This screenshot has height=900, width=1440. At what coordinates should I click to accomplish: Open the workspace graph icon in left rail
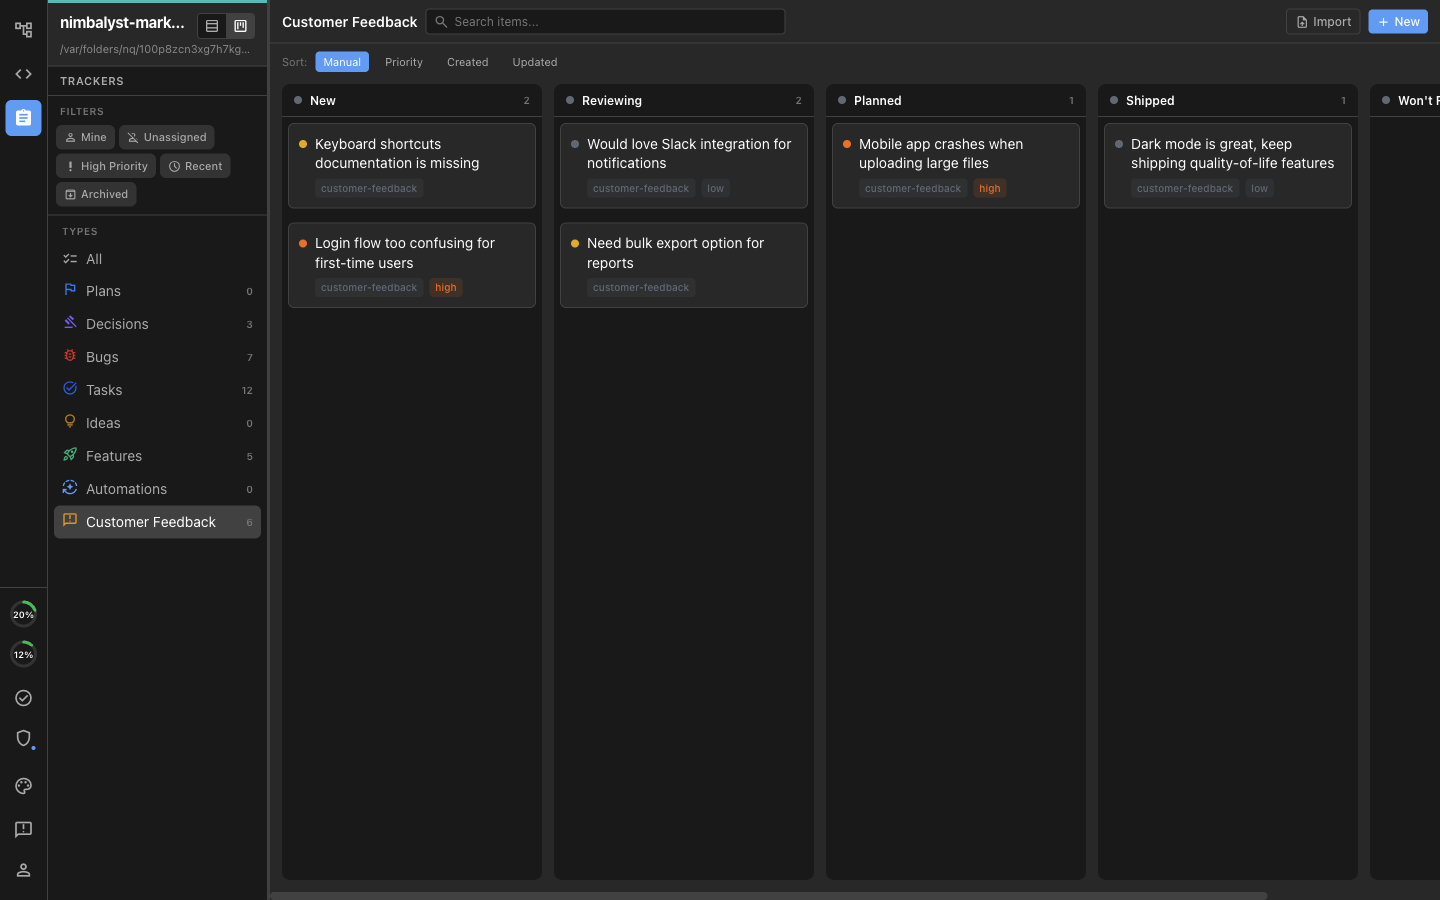pyautogui.click(x=23, y=30)
